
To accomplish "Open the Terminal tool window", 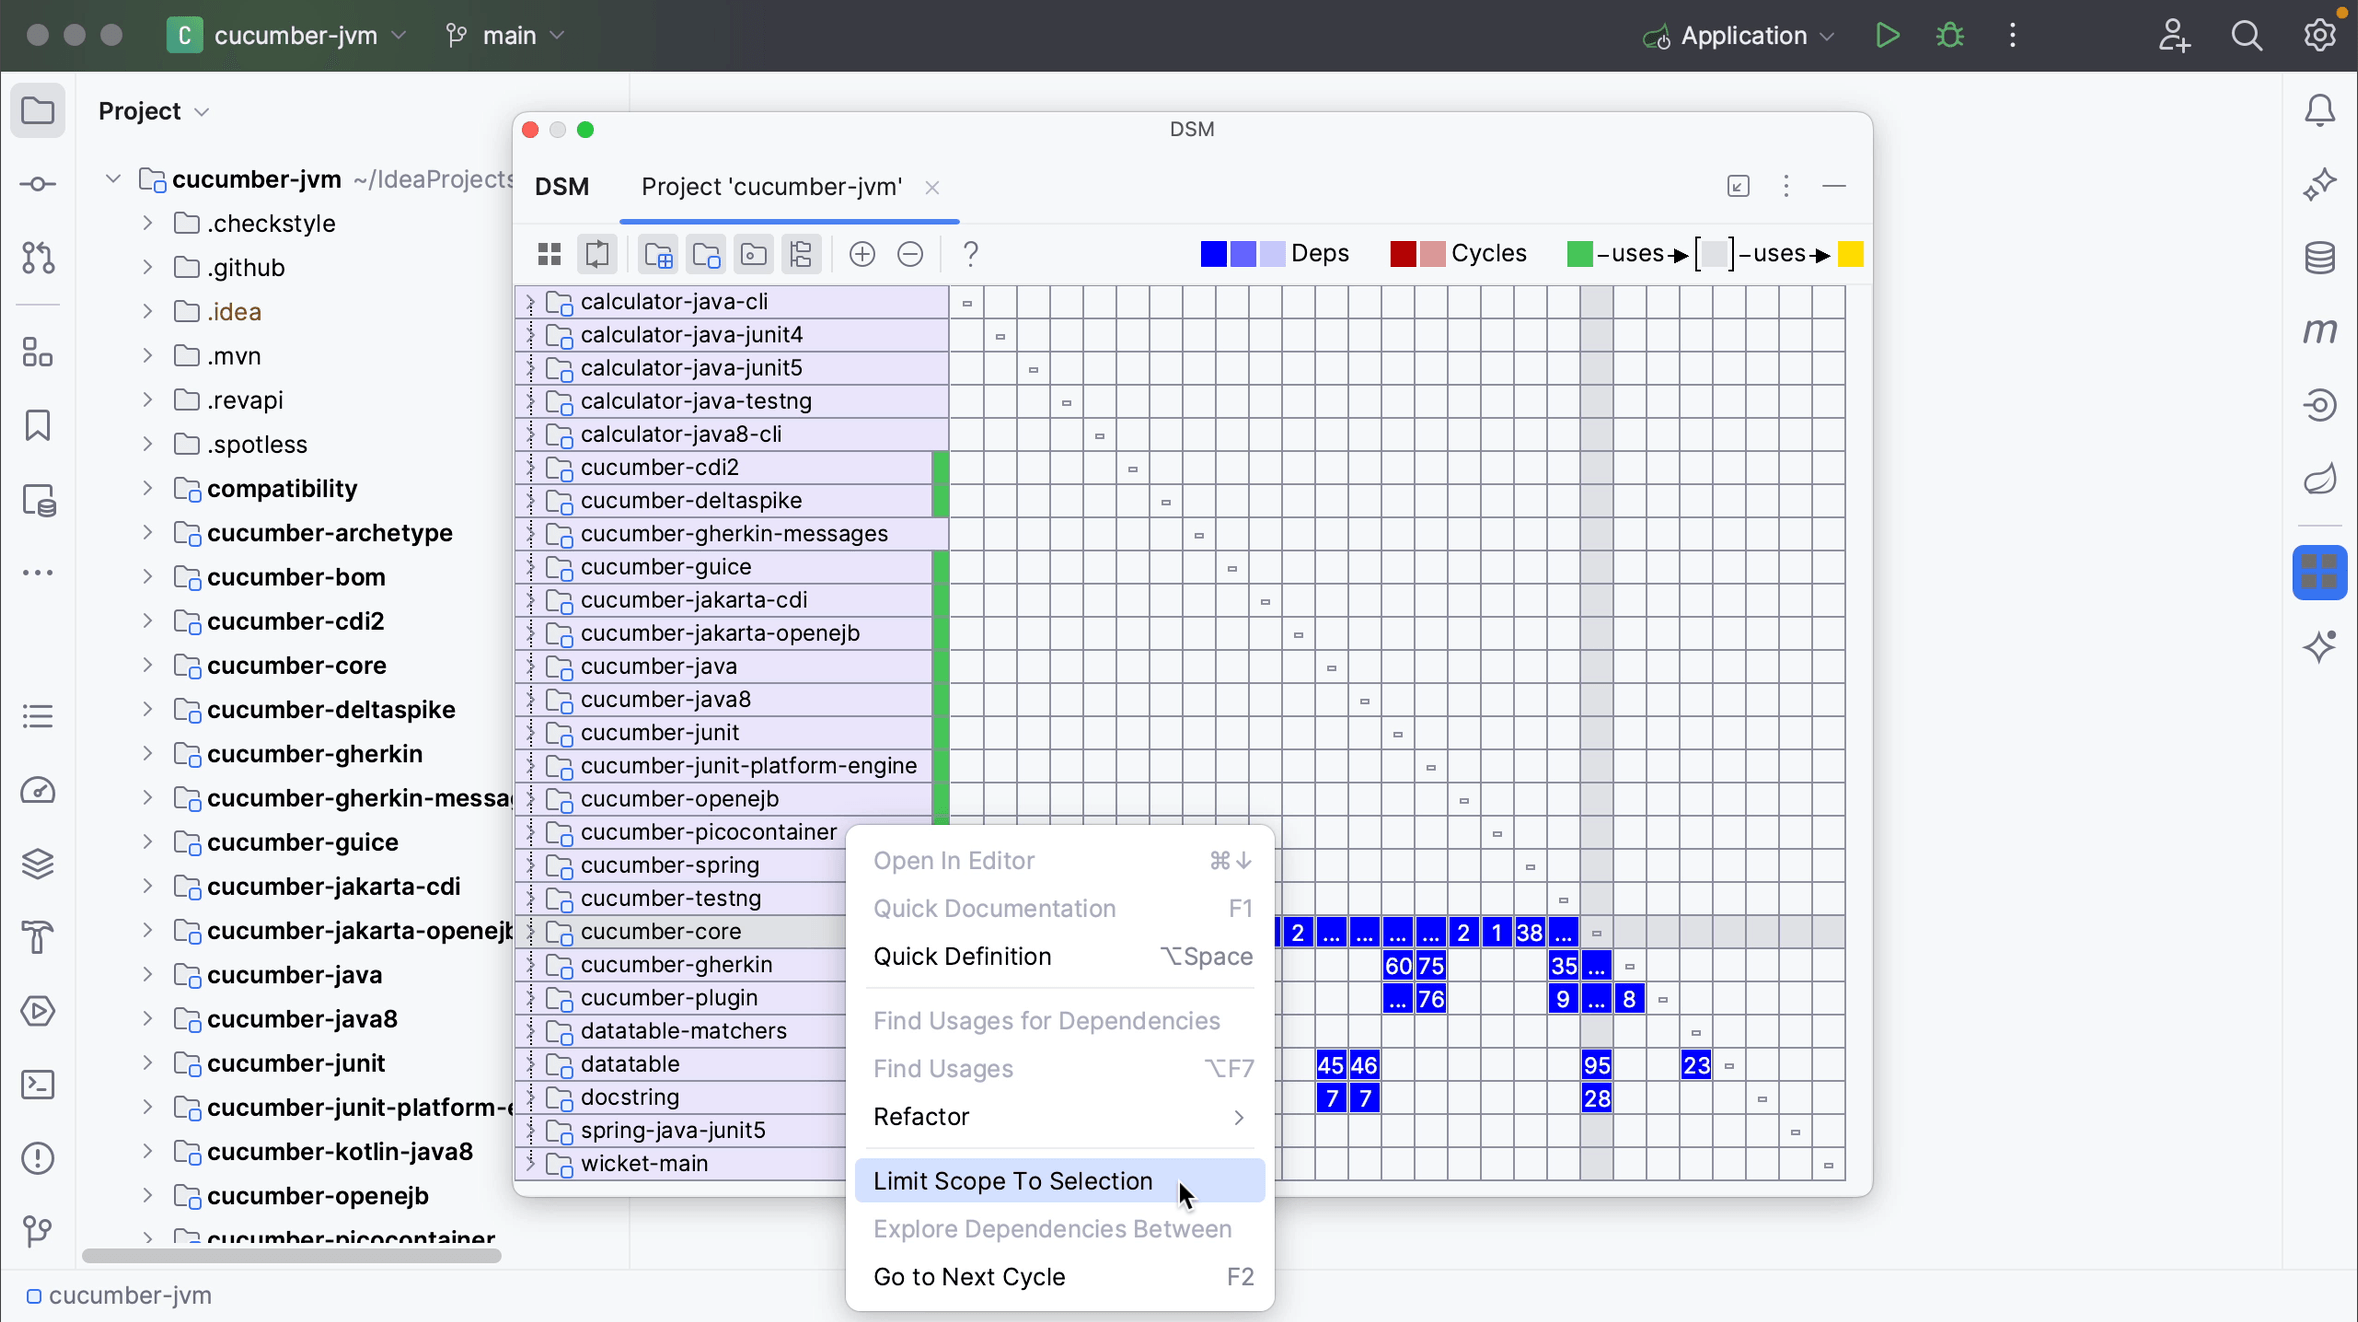I will 38,1085.
